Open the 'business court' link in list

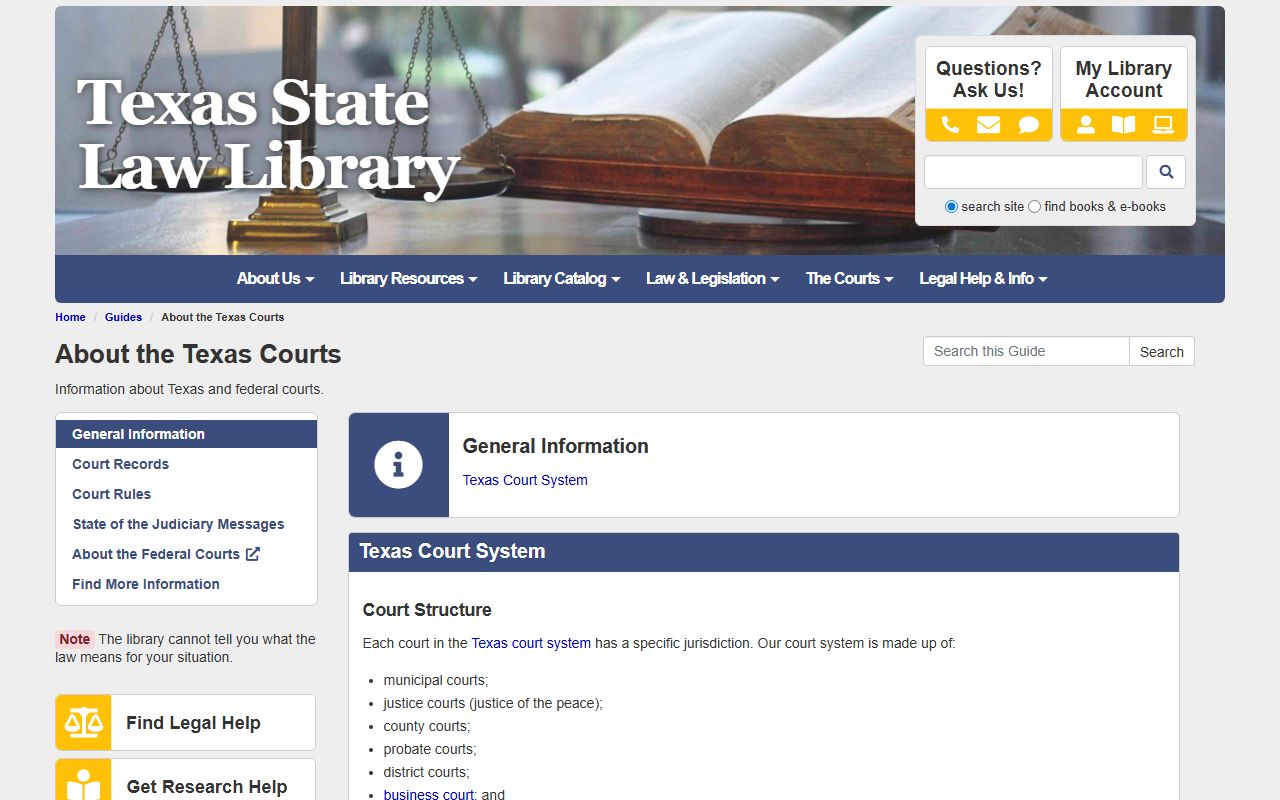point(429,795)
